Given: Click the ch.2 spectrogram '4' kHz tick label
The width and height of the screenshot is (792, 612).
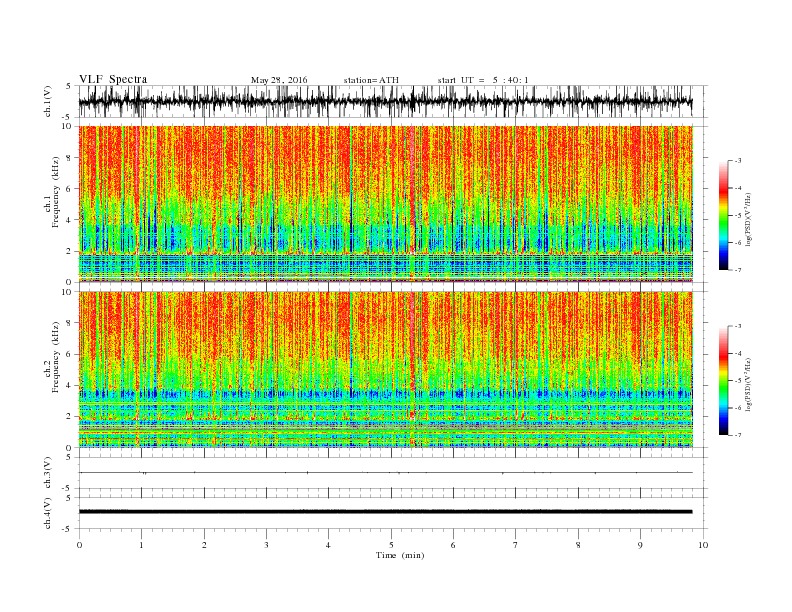Looking at the screenshot, I should tap(70, 386).
